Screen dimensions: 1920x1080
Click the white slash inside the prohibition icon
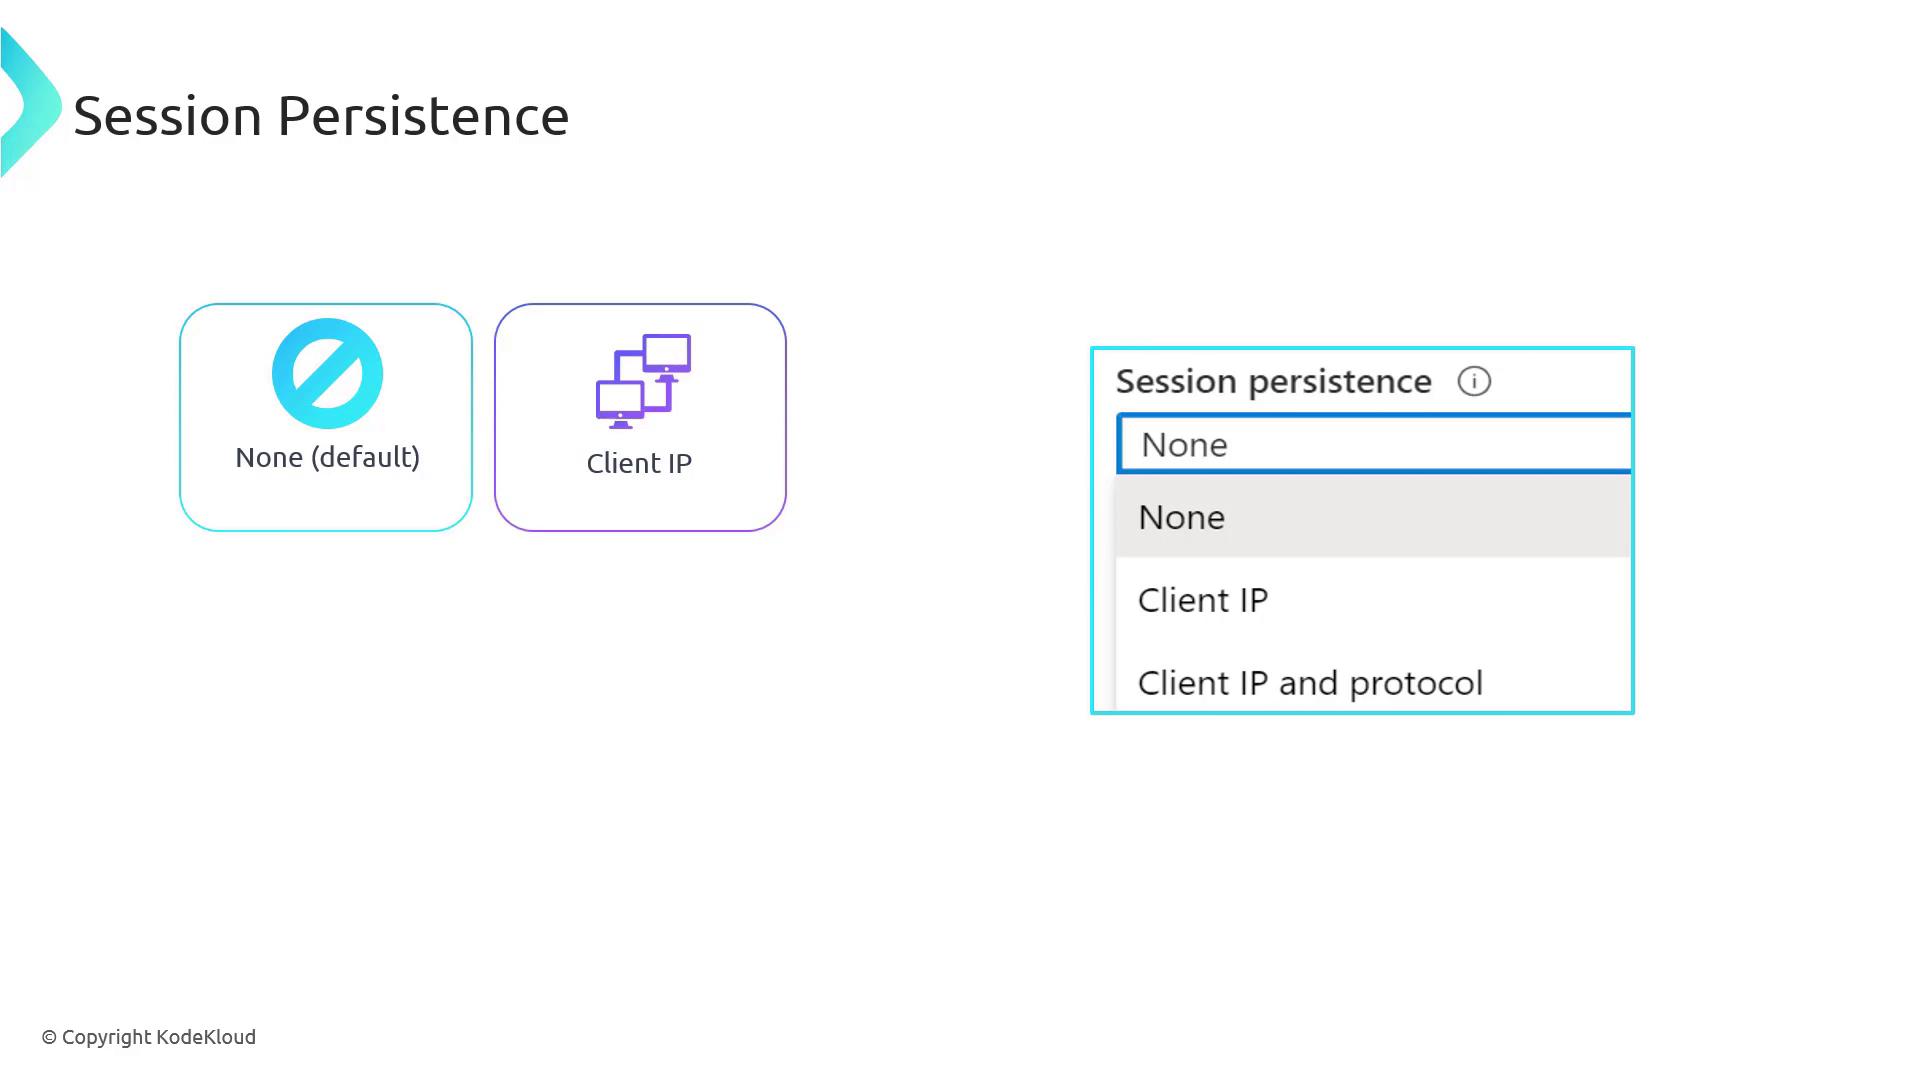click(327, 373)
